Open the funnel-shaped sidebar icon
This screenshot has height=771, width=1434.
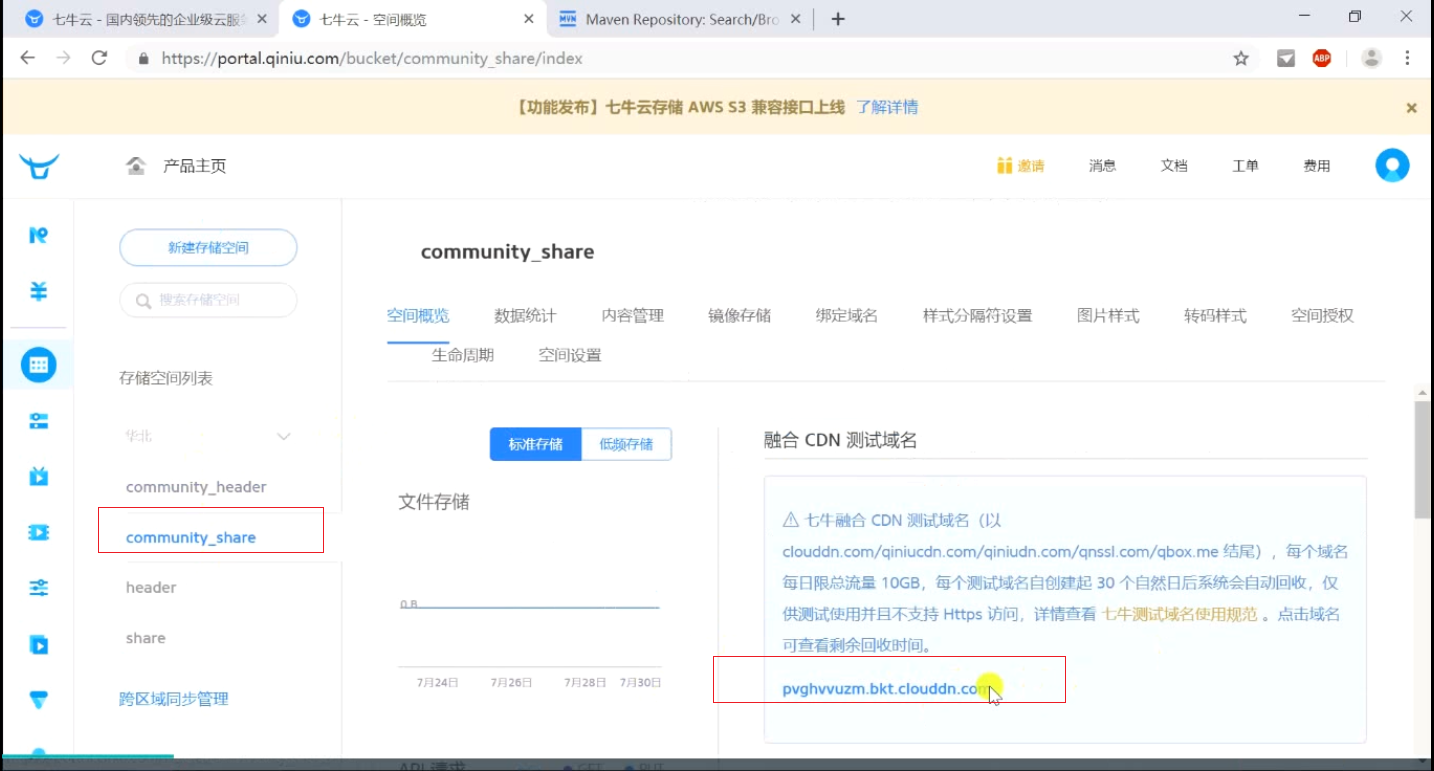[x=38, y=700]
